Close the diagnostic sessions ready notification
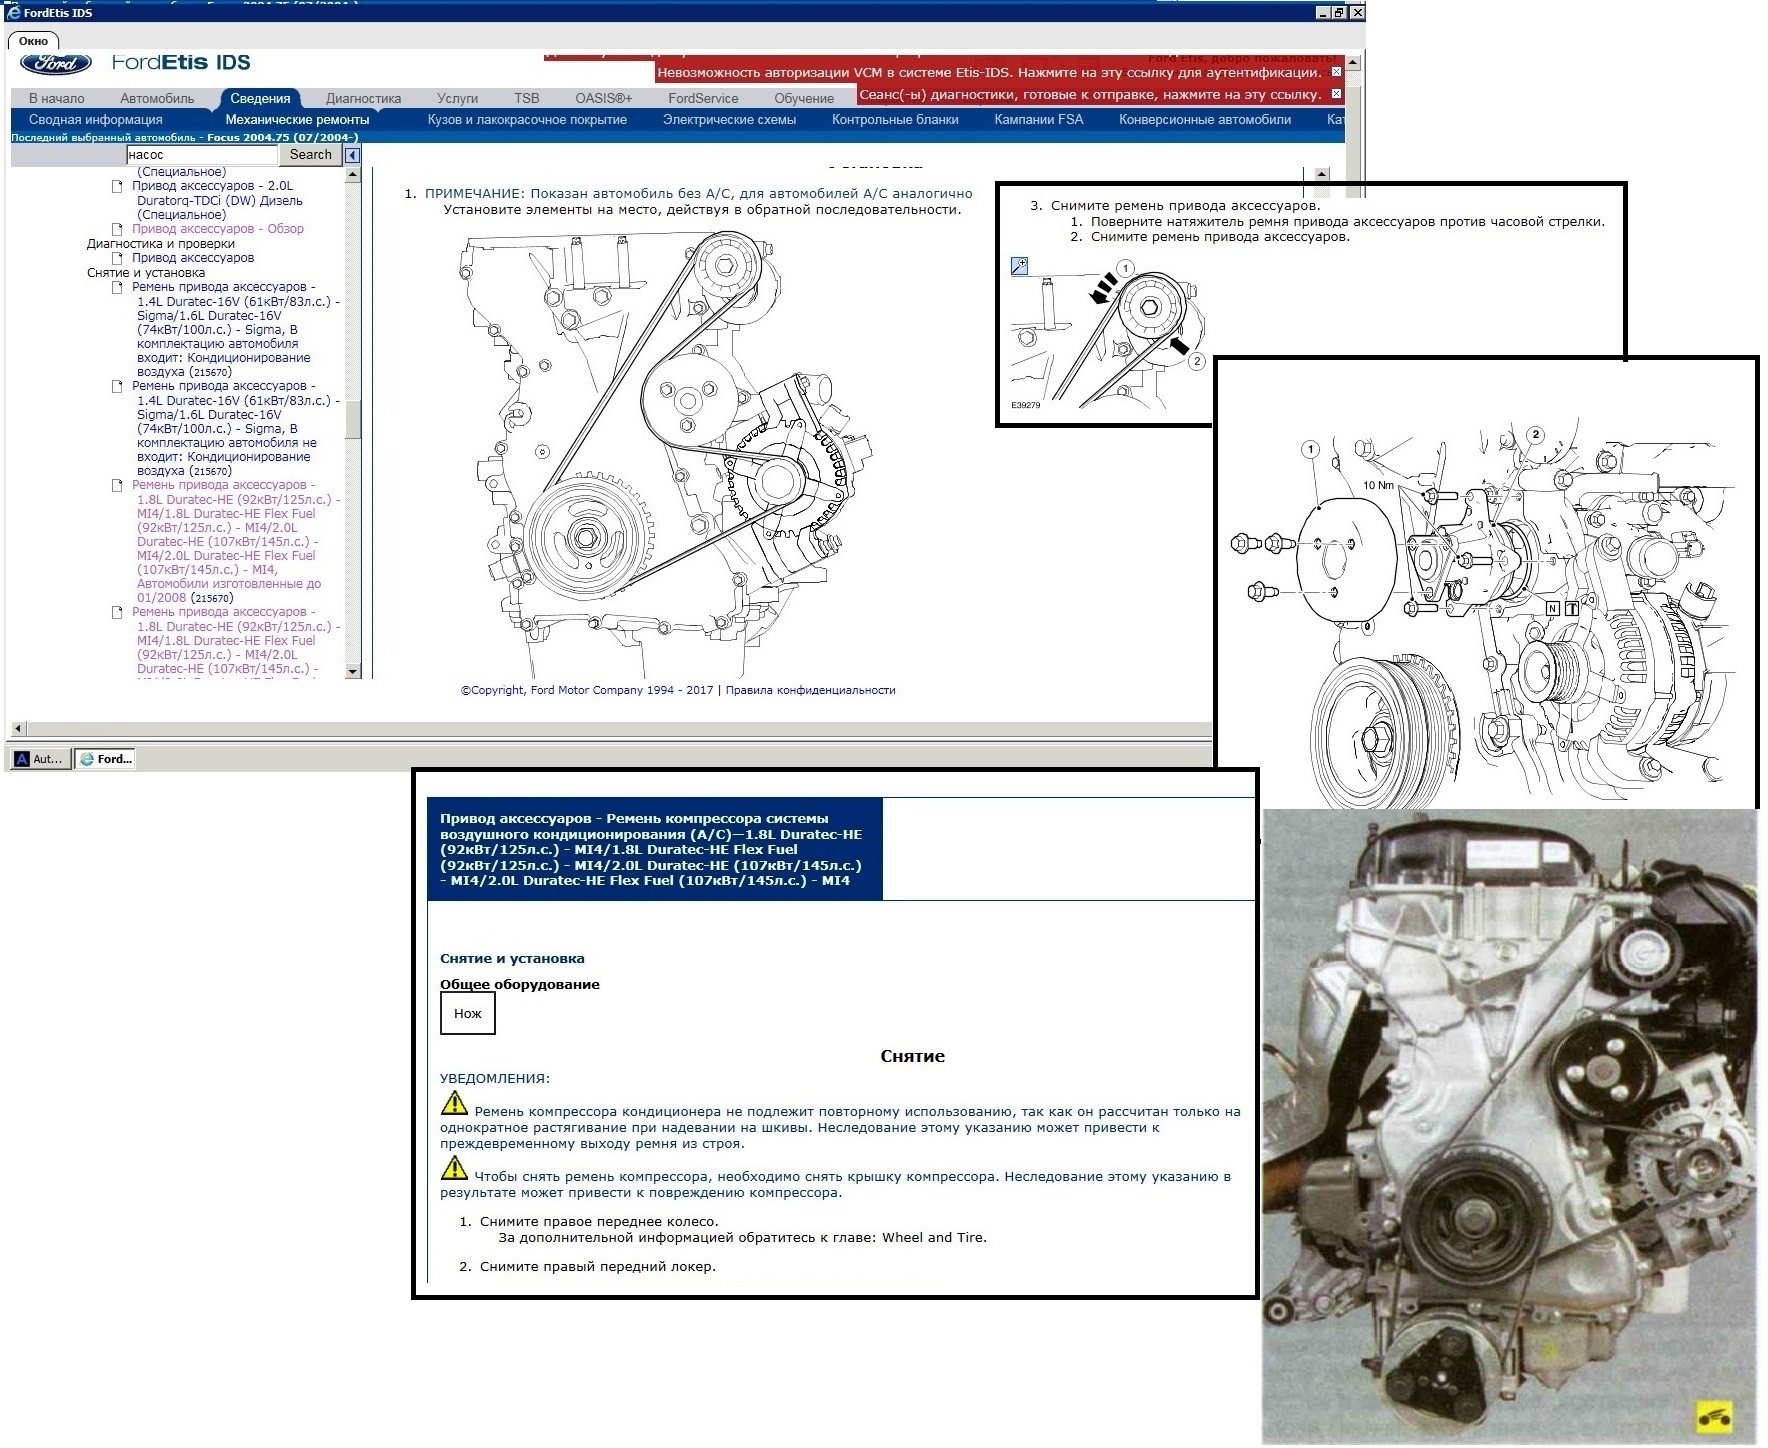1768x1448 pixels. tap(1336, 94)
